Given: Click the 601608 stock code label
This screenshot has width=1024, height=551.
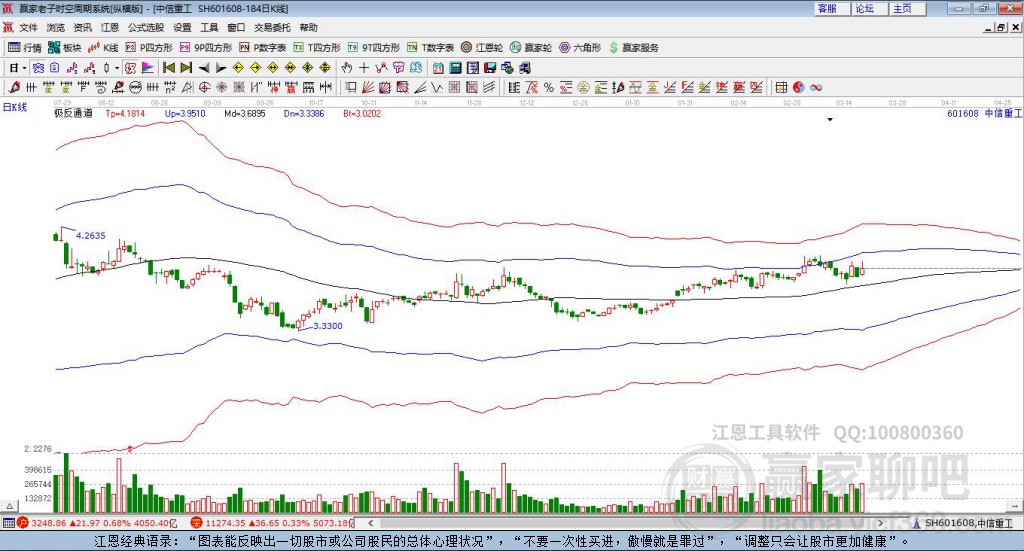Looking at the screenshot, I should click(x=963, y=113).
